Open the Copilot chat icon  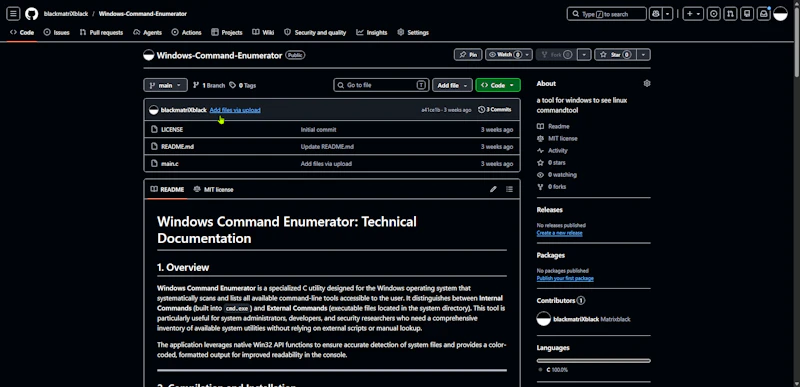coord(655,14)
